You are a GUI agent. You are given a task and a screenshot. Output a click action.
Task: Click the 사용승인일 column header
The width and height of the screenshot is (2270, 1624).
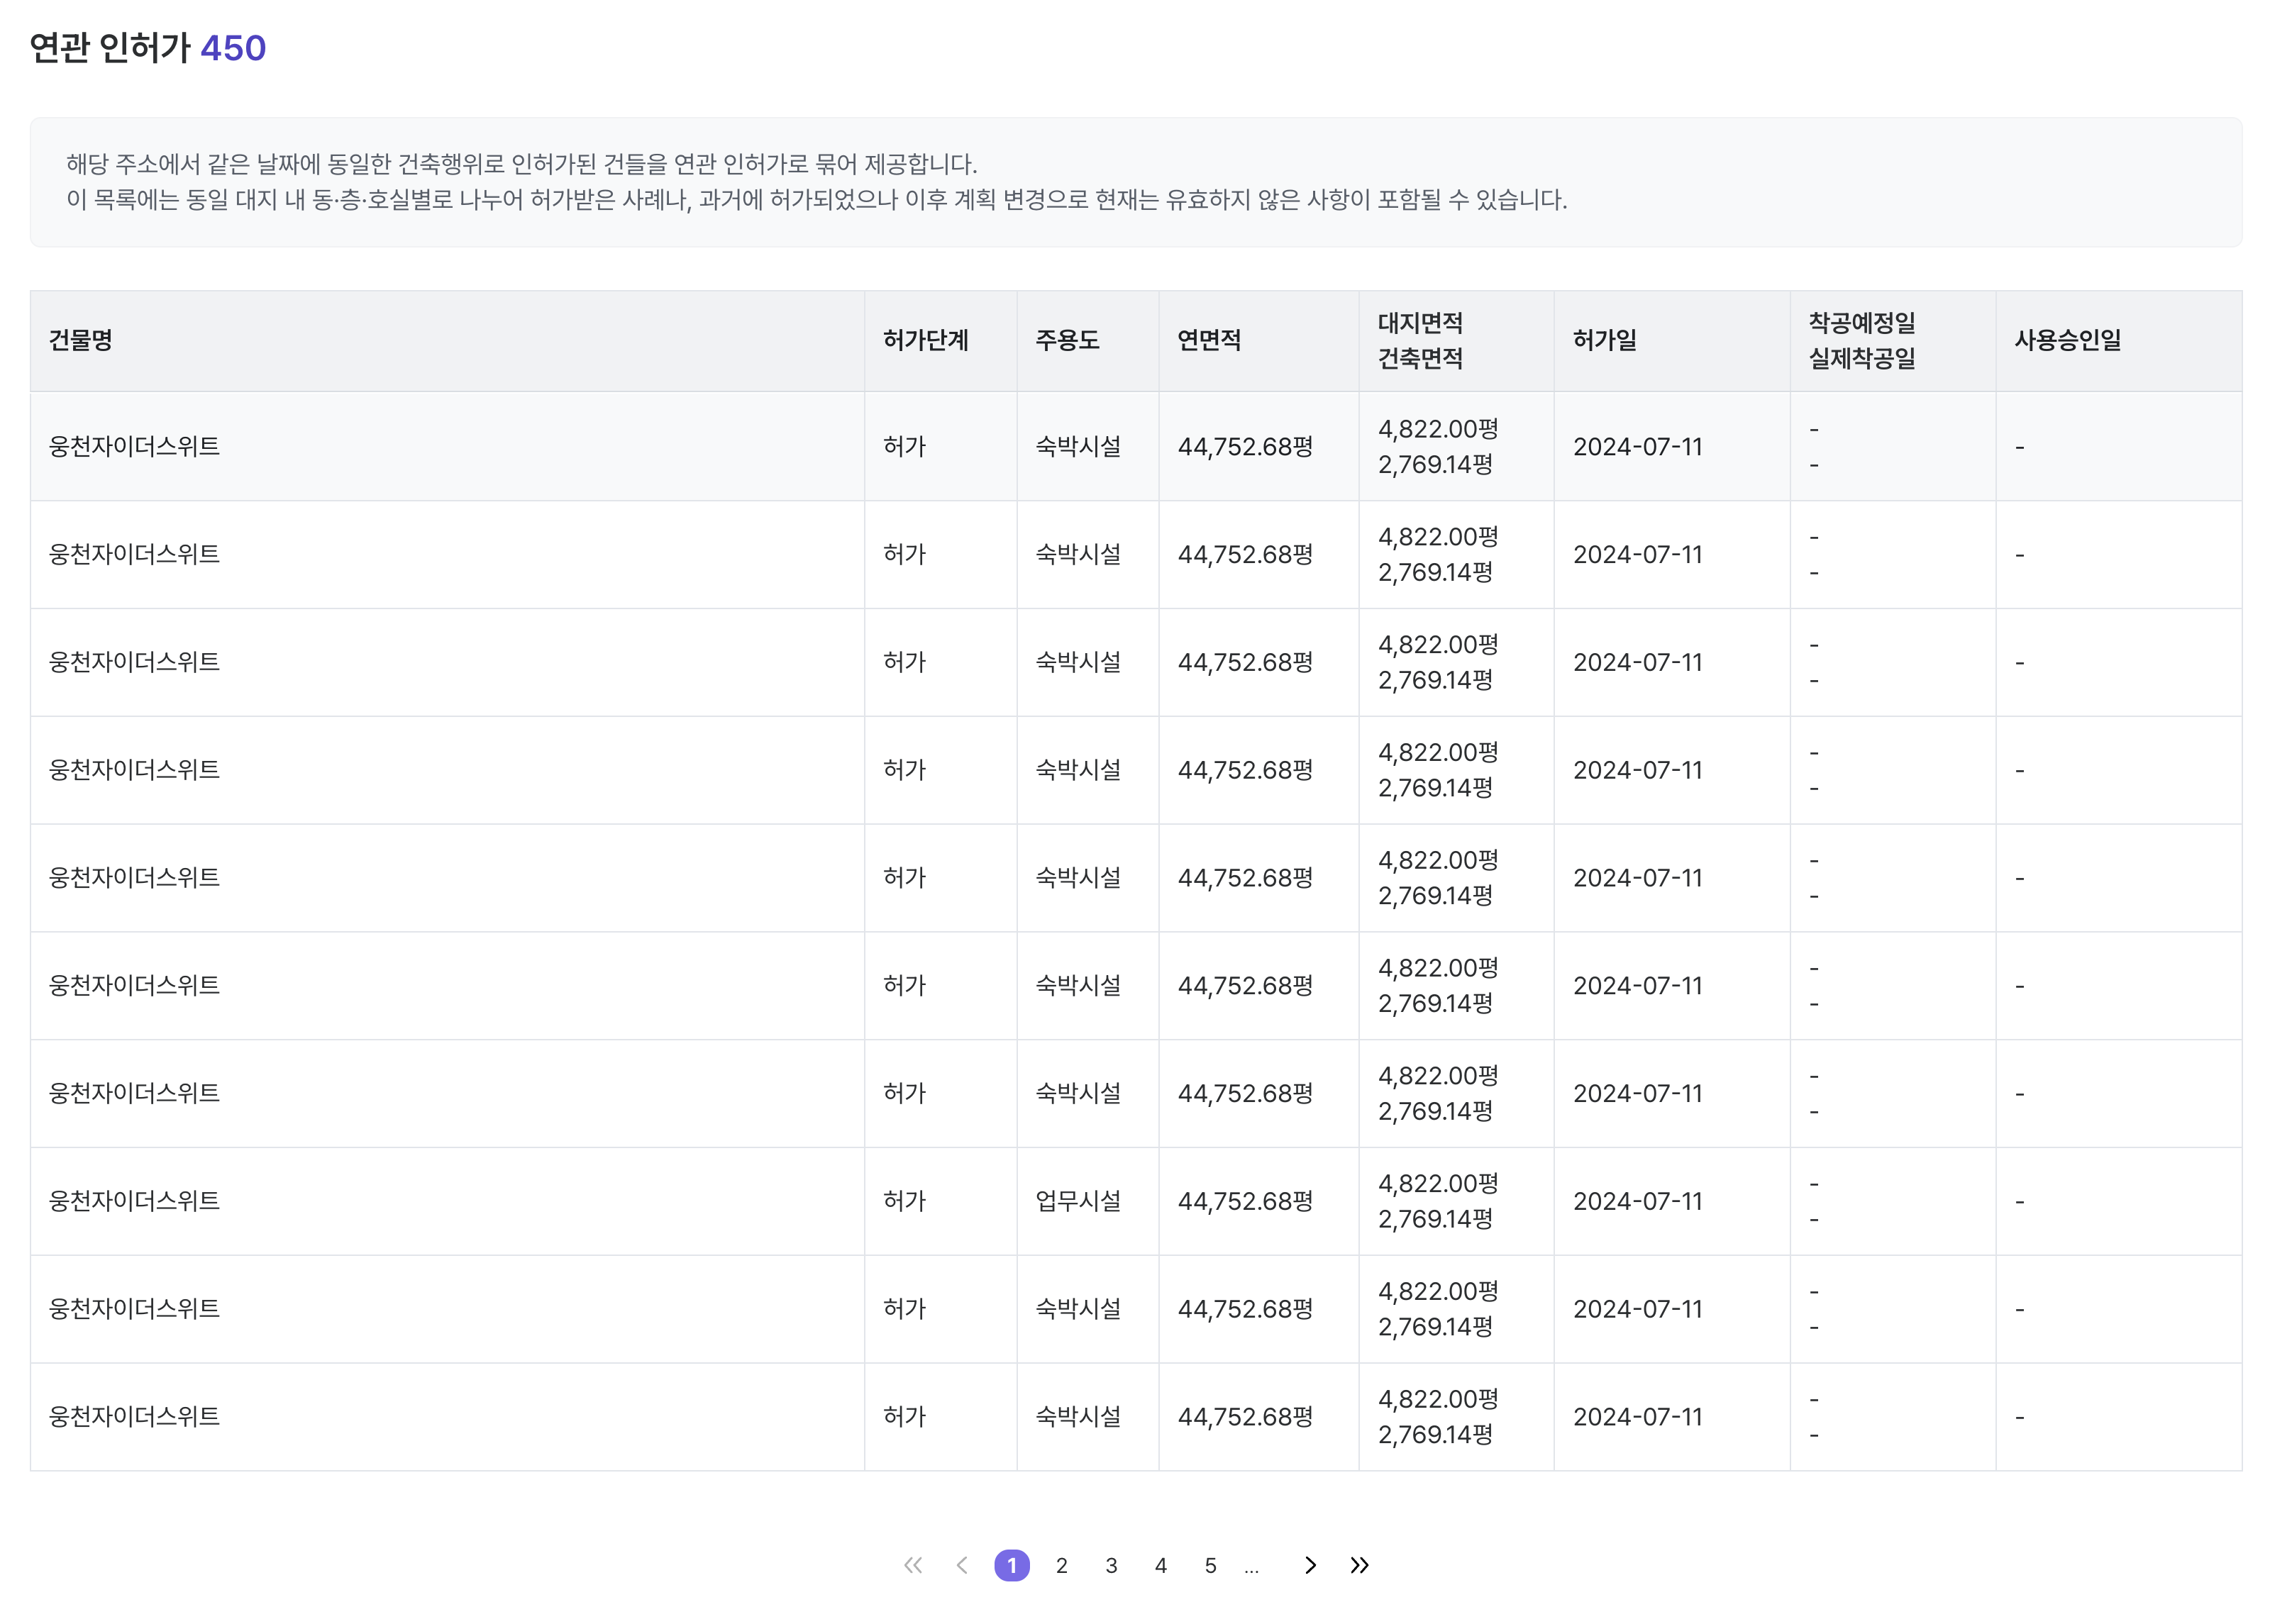coord(2067,340)
